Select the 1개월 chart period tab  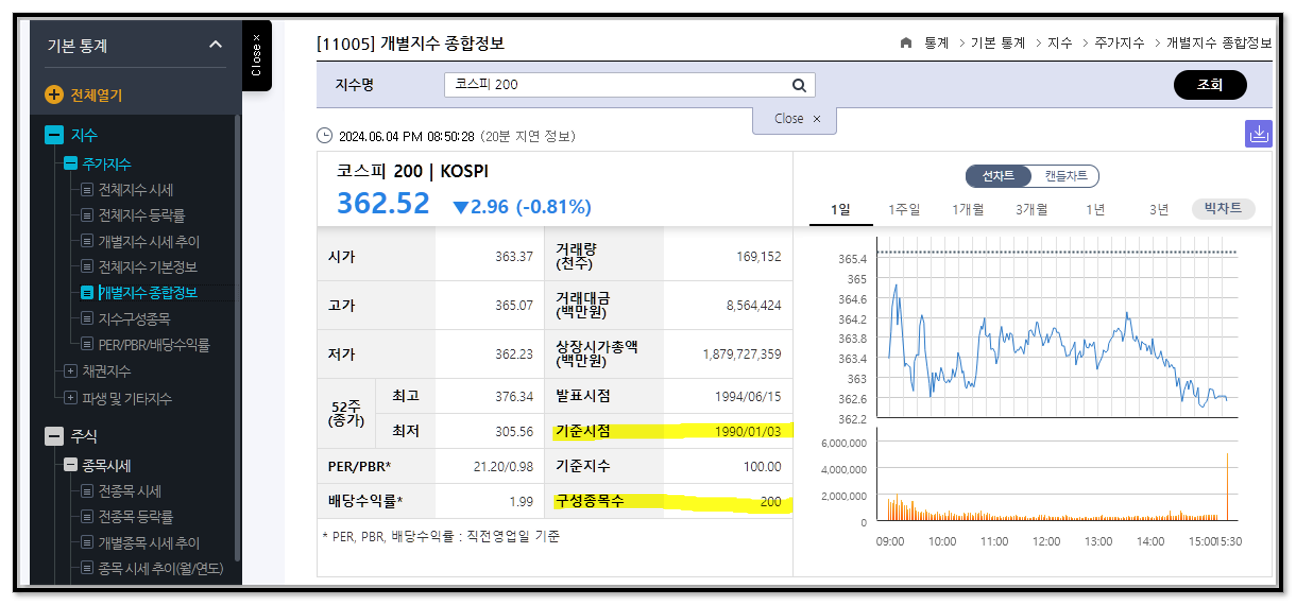coord(967,209)
